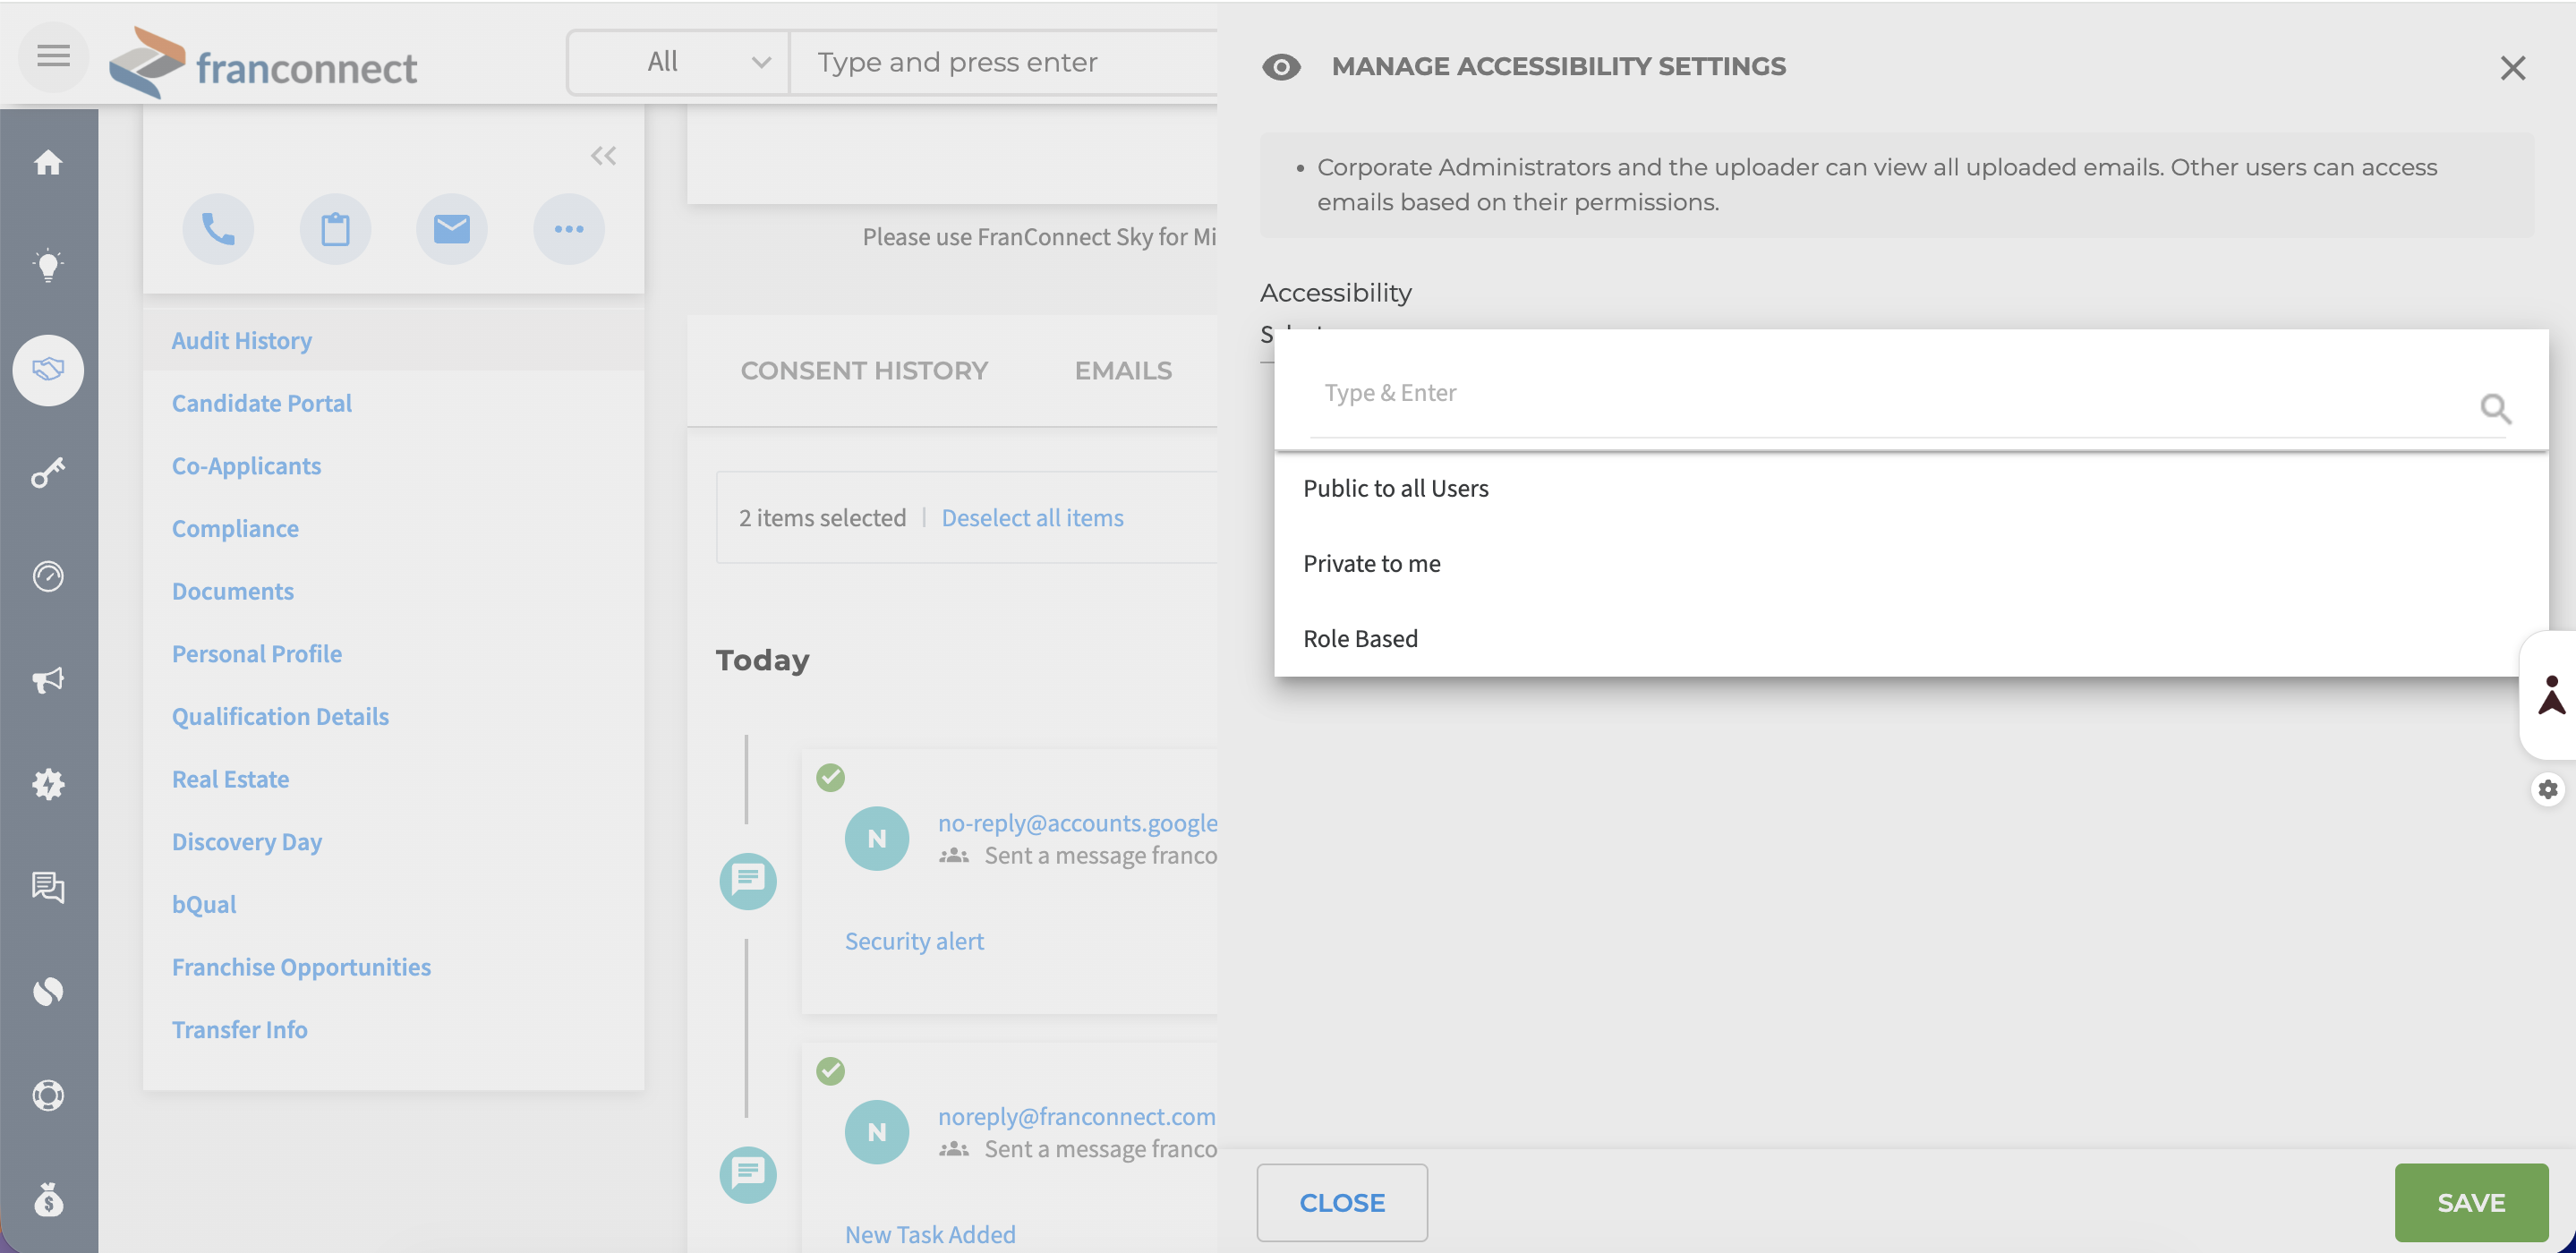Open the hamburger navigation menu
The image size is (2576, 1253).
pos(53,56)
